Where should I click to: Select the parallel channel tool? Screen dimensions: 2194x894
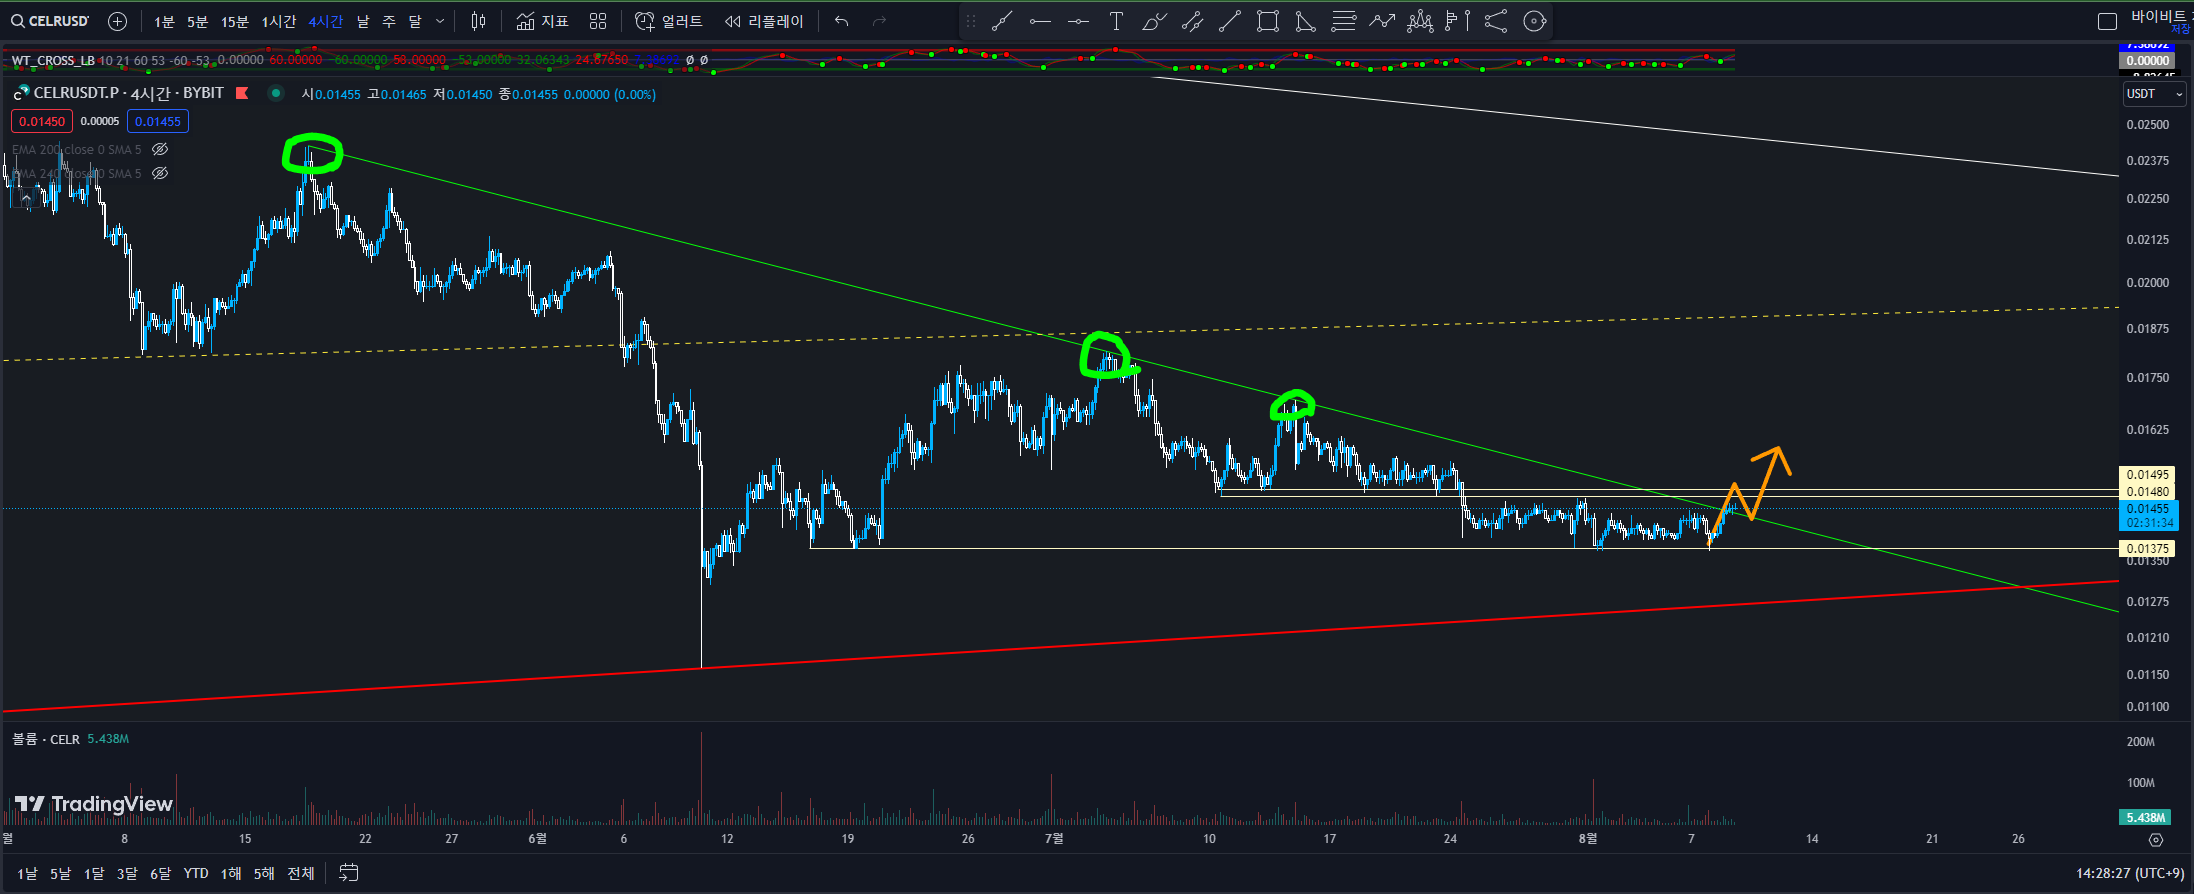(x=1192, y=21)
